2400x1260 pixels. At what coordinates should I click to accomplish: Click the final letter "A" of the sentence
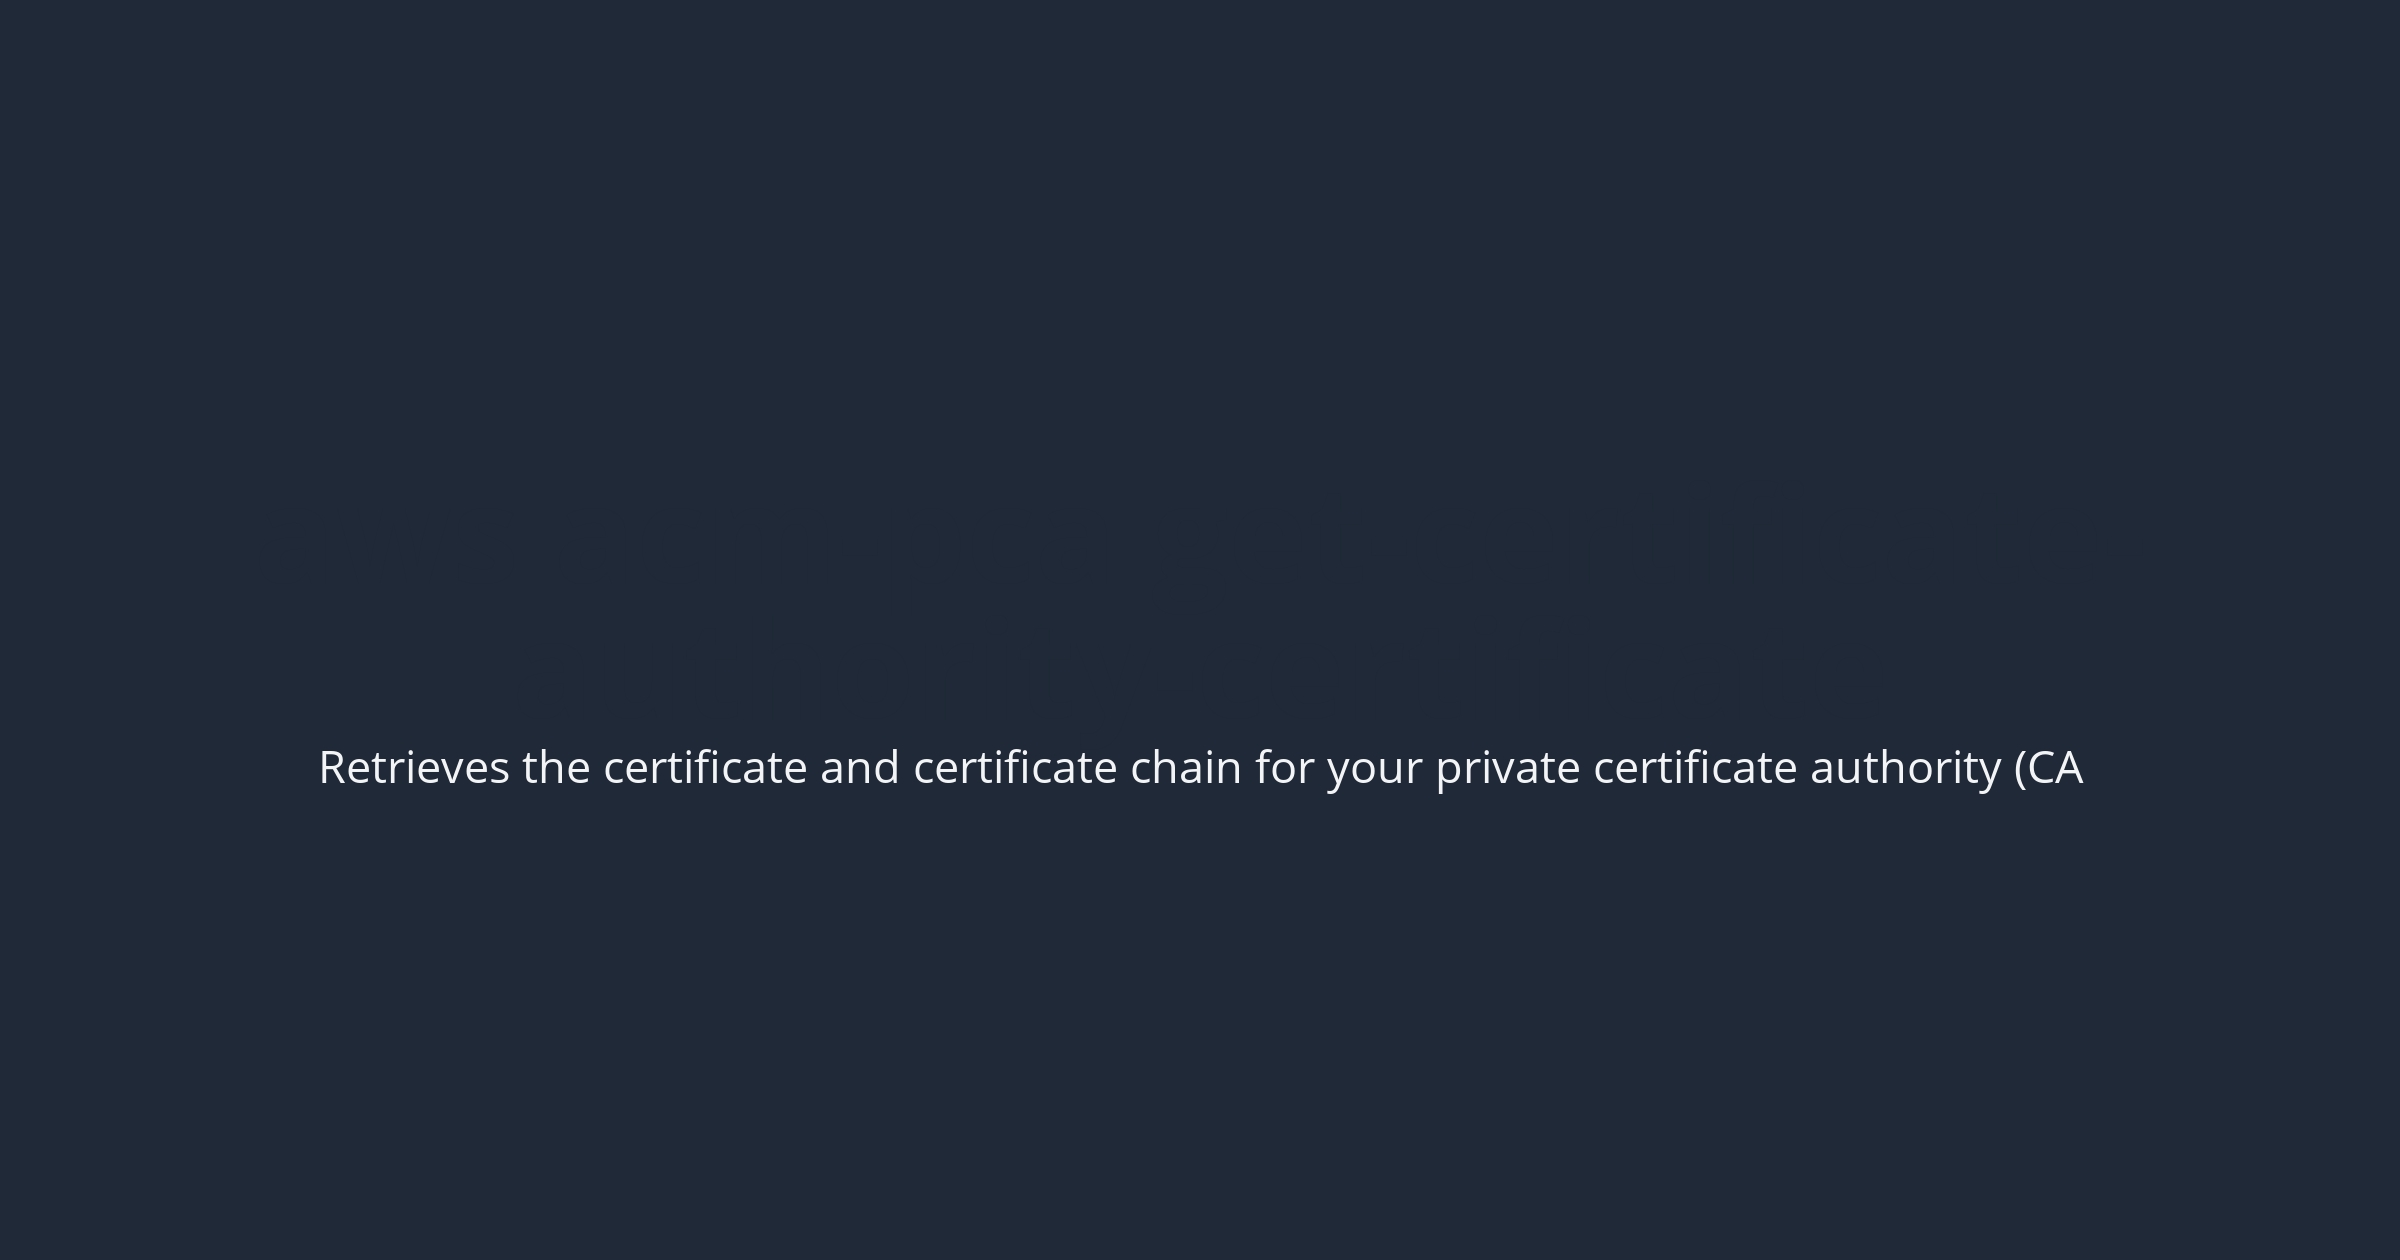point(2070,768)
